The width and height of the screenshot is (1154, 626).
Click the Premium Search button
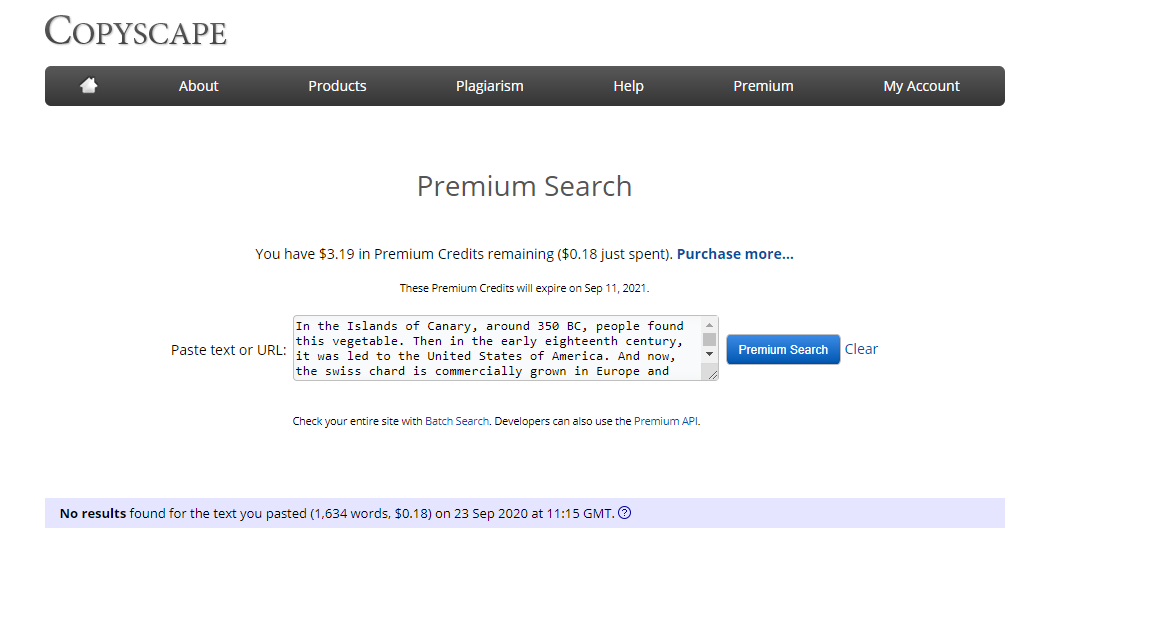(x=783, y=349)
